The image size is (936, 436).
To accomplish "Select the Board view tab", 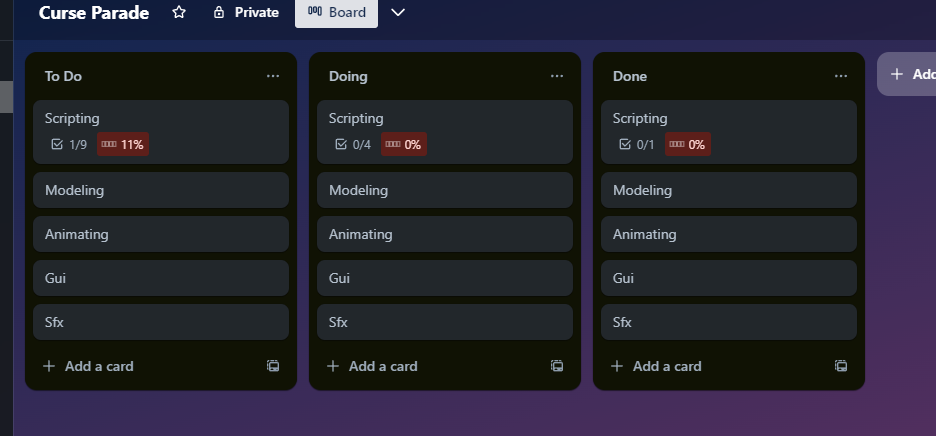I will coord(337,12).
